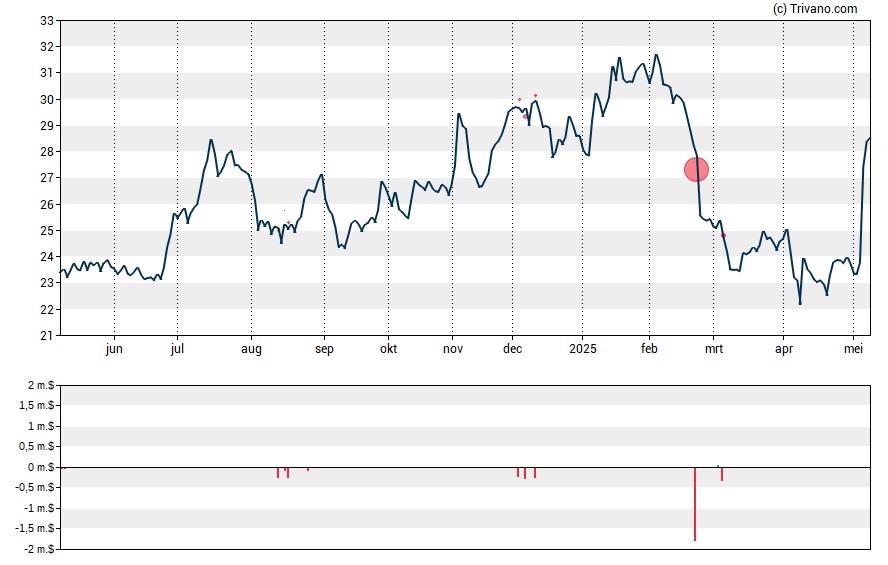This screenshot has height=565, width=888.
Task: Select the 'apr' label on the x-axis
Action: pos(784,349)
